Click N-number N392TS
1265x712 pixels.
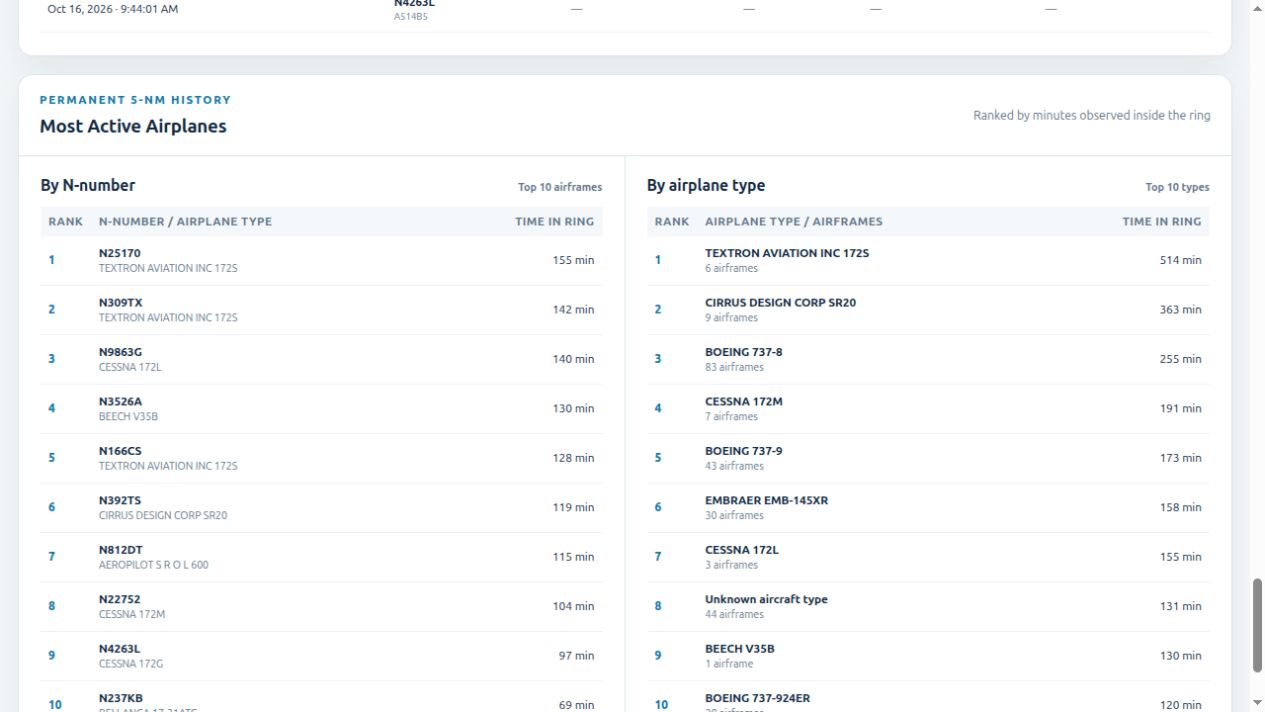coord(120,500)
